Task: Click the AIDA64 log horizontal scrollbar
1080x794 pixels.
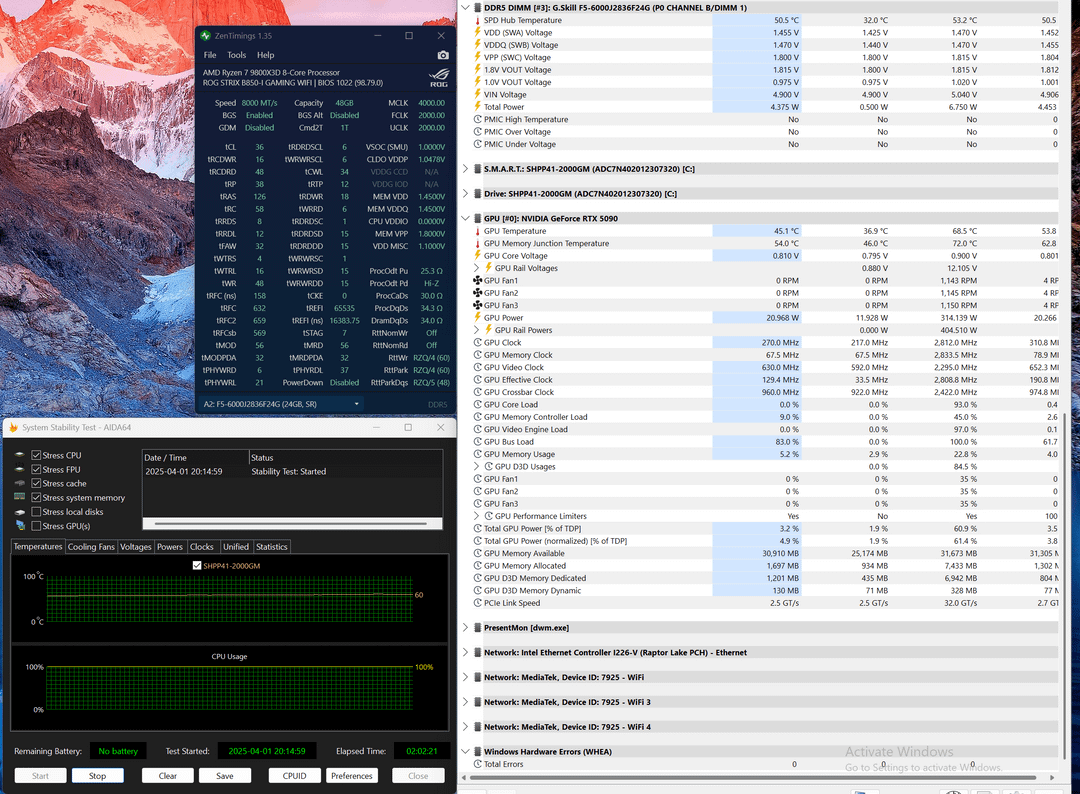Action: [292, 524]
